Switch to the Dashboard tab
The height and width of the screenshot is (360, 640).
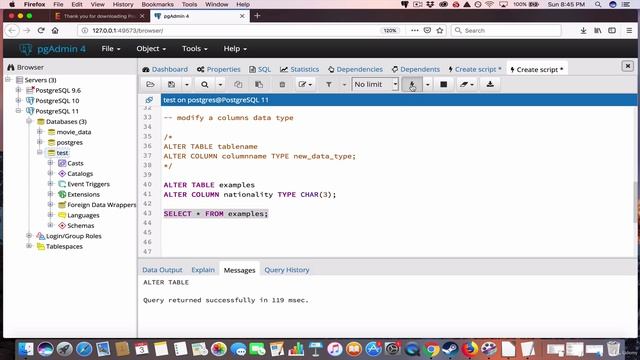(165, 69)
